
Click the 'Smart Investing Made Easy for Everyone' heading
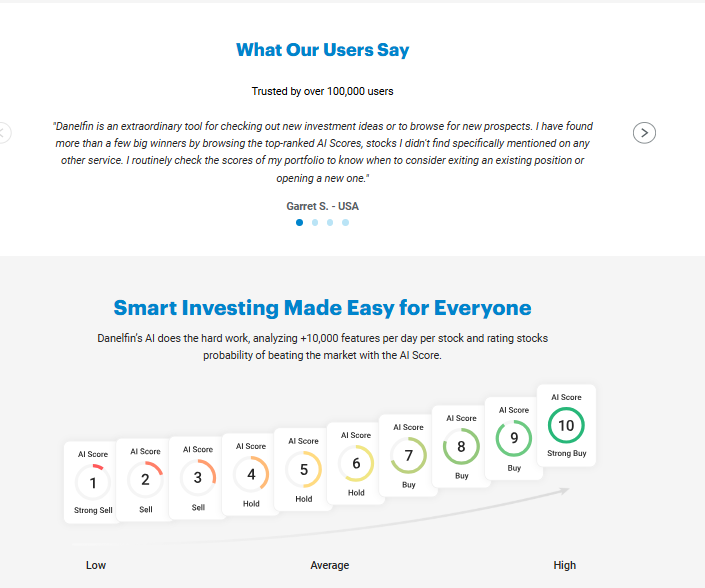click(322, 307)
